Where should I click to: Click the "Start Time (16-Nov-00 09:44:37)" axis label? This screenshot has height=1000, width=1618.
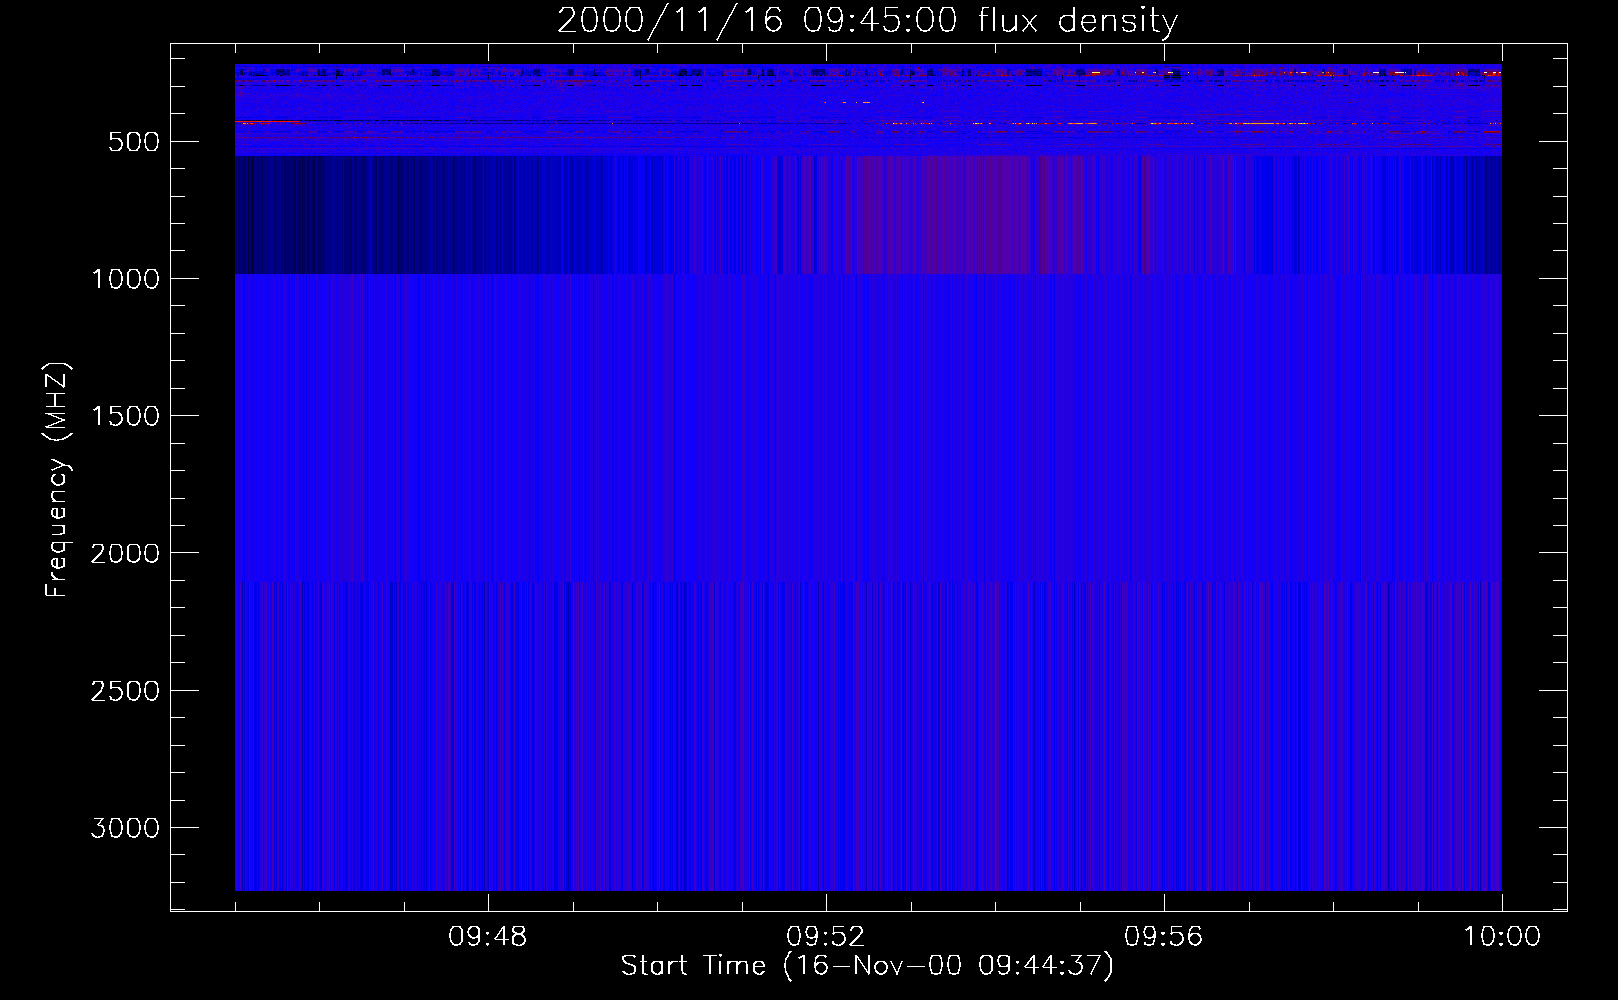point(867,966)
